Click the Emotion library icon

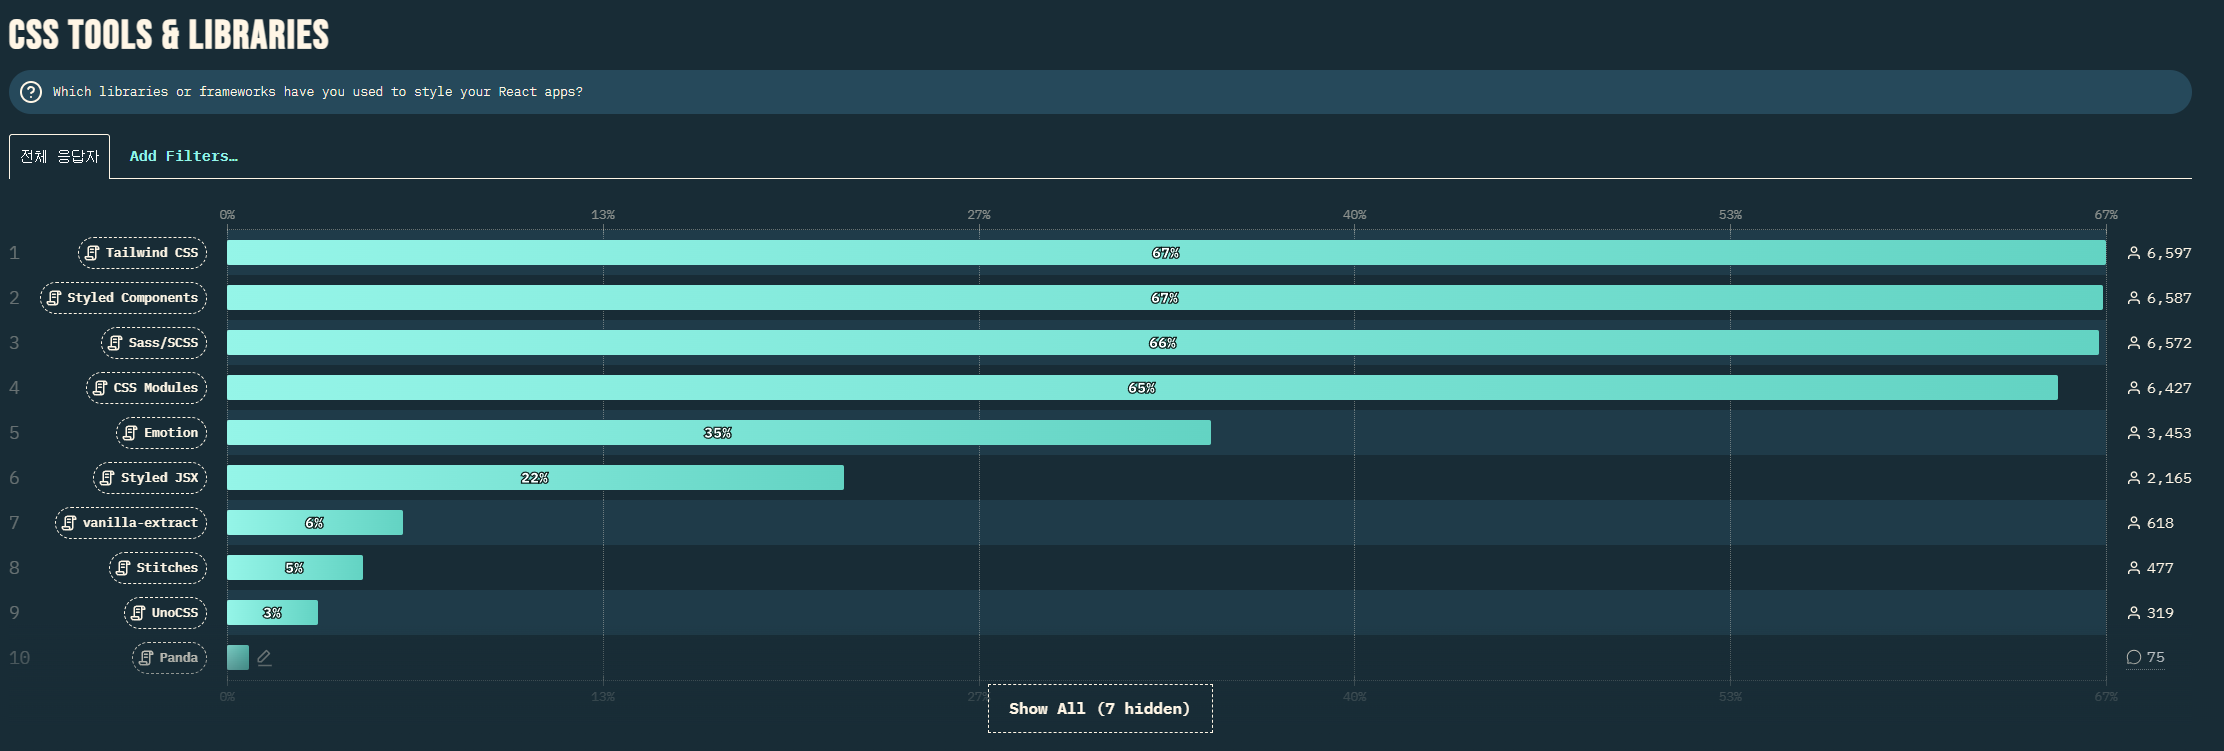pyautogui.click(x=130, y=433)
